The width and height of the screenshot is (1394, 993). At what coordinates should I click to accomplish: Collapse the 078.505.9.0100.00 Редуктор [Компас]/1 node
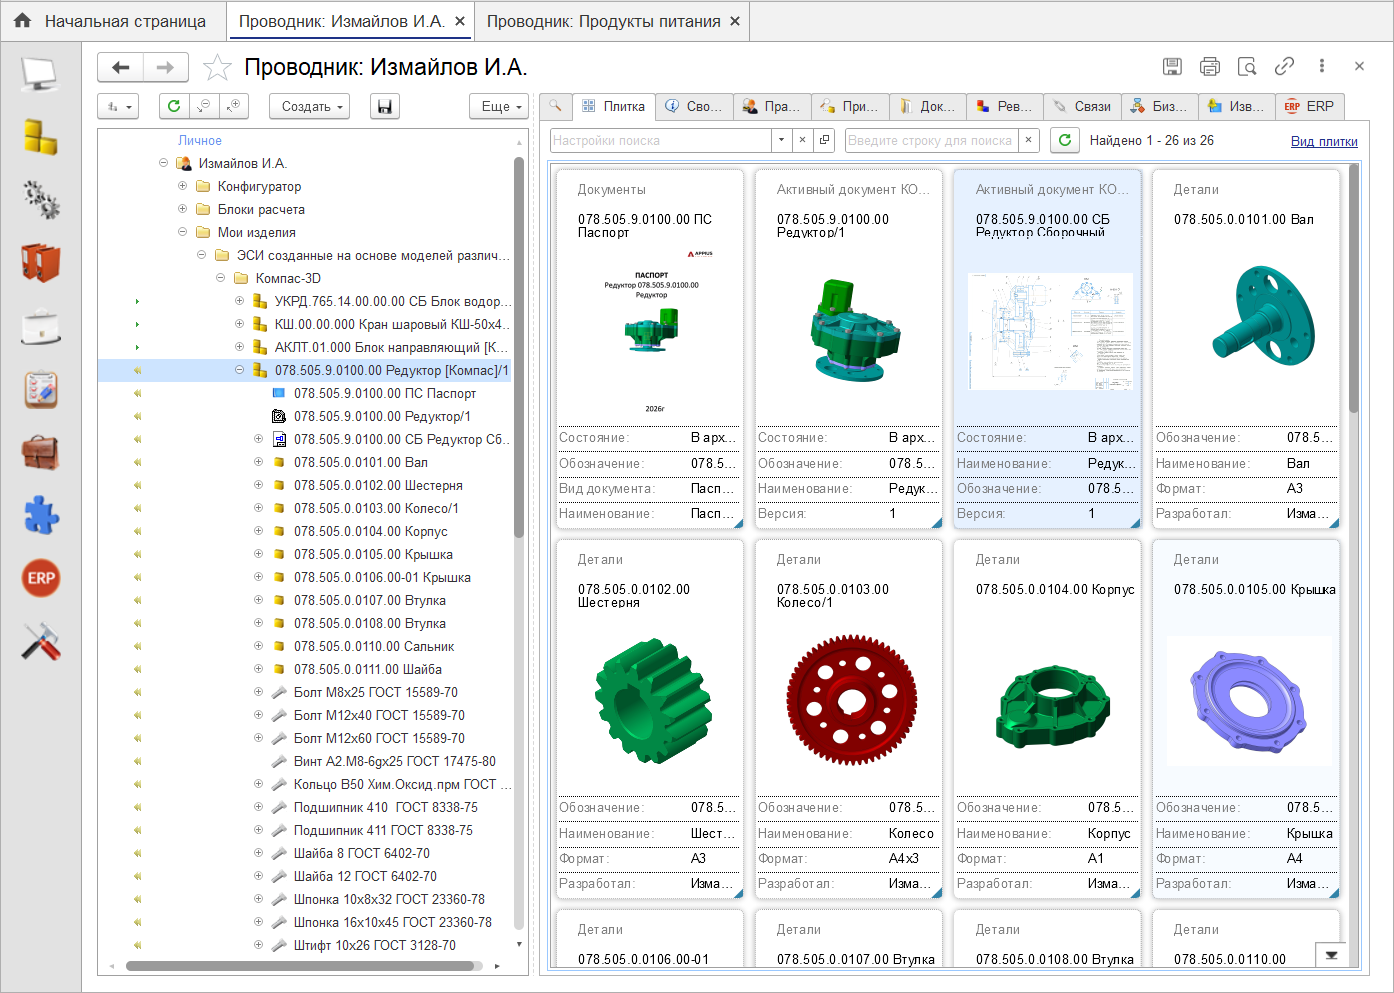(239, 369)
